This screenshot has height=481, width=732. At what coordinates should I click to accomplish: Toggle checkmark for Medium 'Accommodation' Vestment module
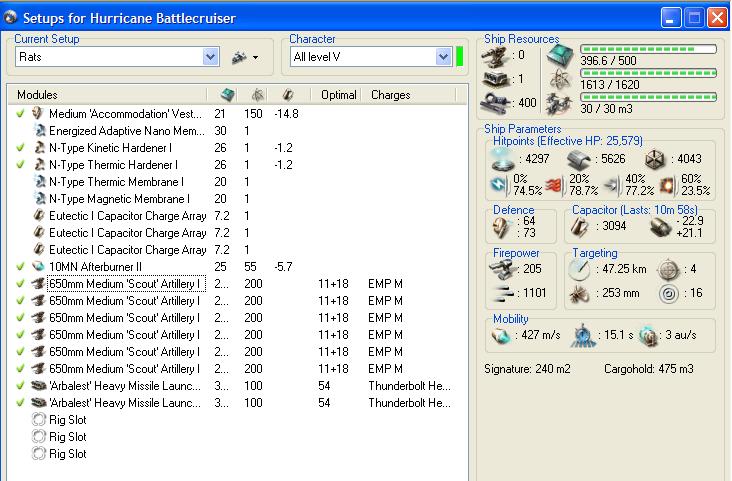[x=21, y=114]
